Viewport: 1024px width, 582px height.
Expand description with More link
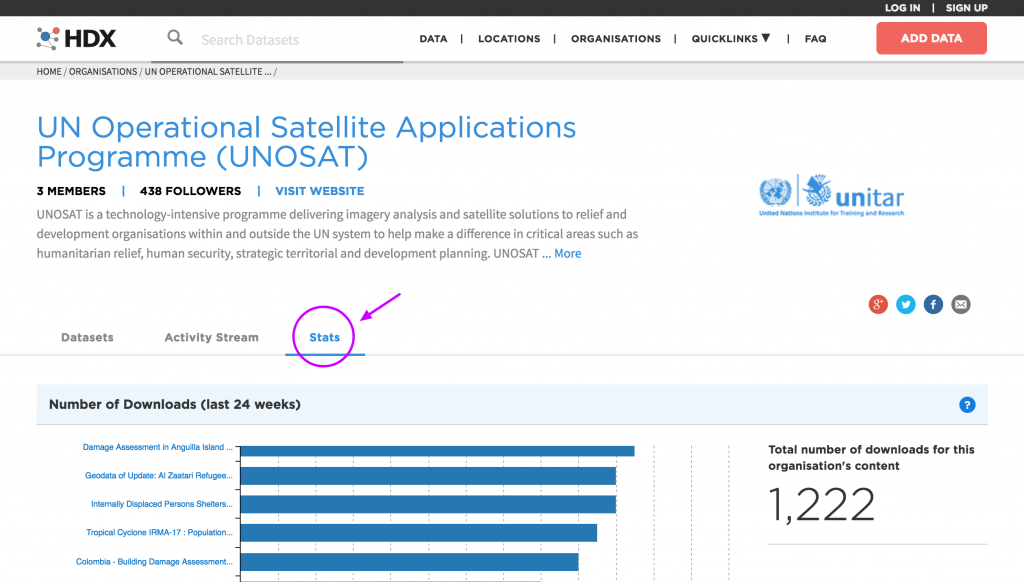[x=567, y=254]
